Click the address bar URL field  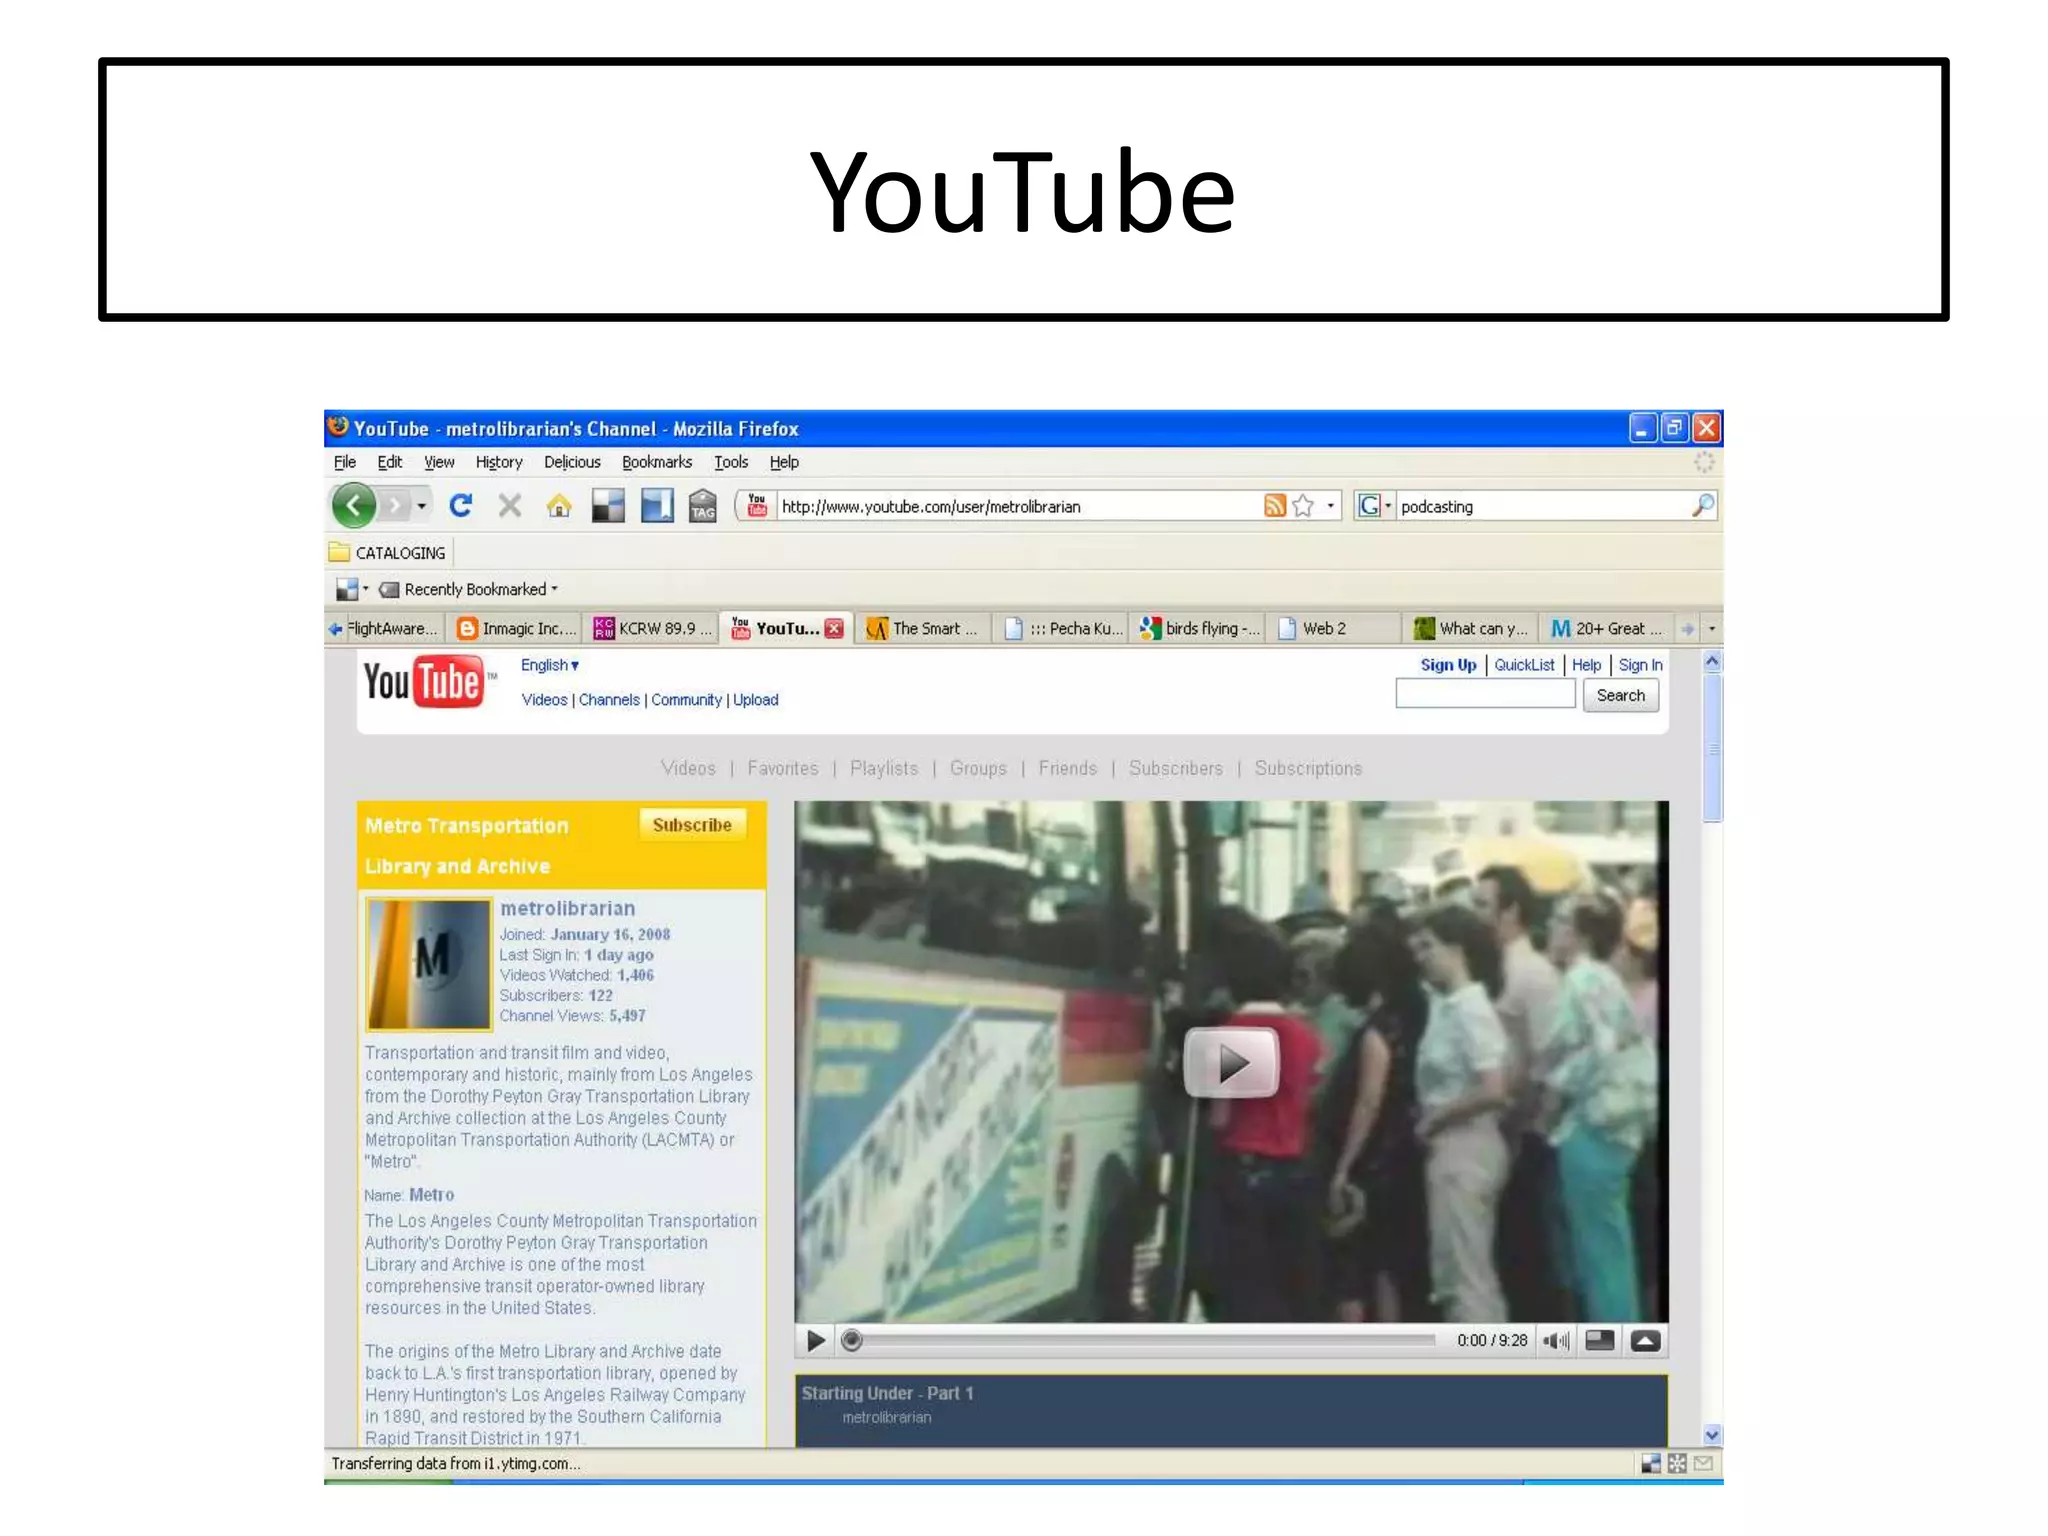click(1018, 506)
